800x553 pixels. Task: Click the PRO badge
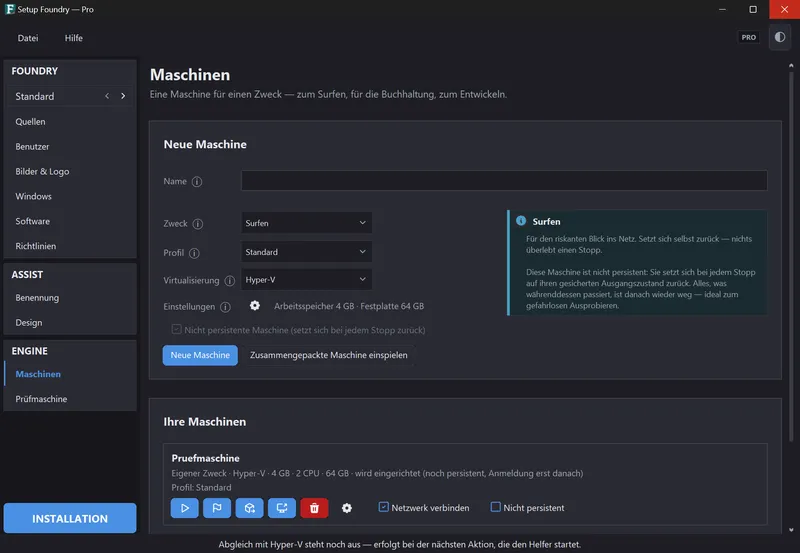[748, 37]
